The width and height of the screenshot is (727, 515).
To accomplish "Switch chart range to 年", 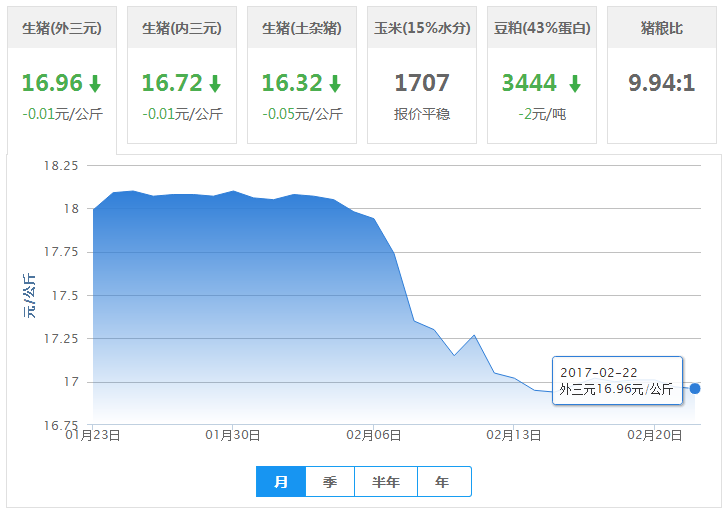I will point(442,482).
